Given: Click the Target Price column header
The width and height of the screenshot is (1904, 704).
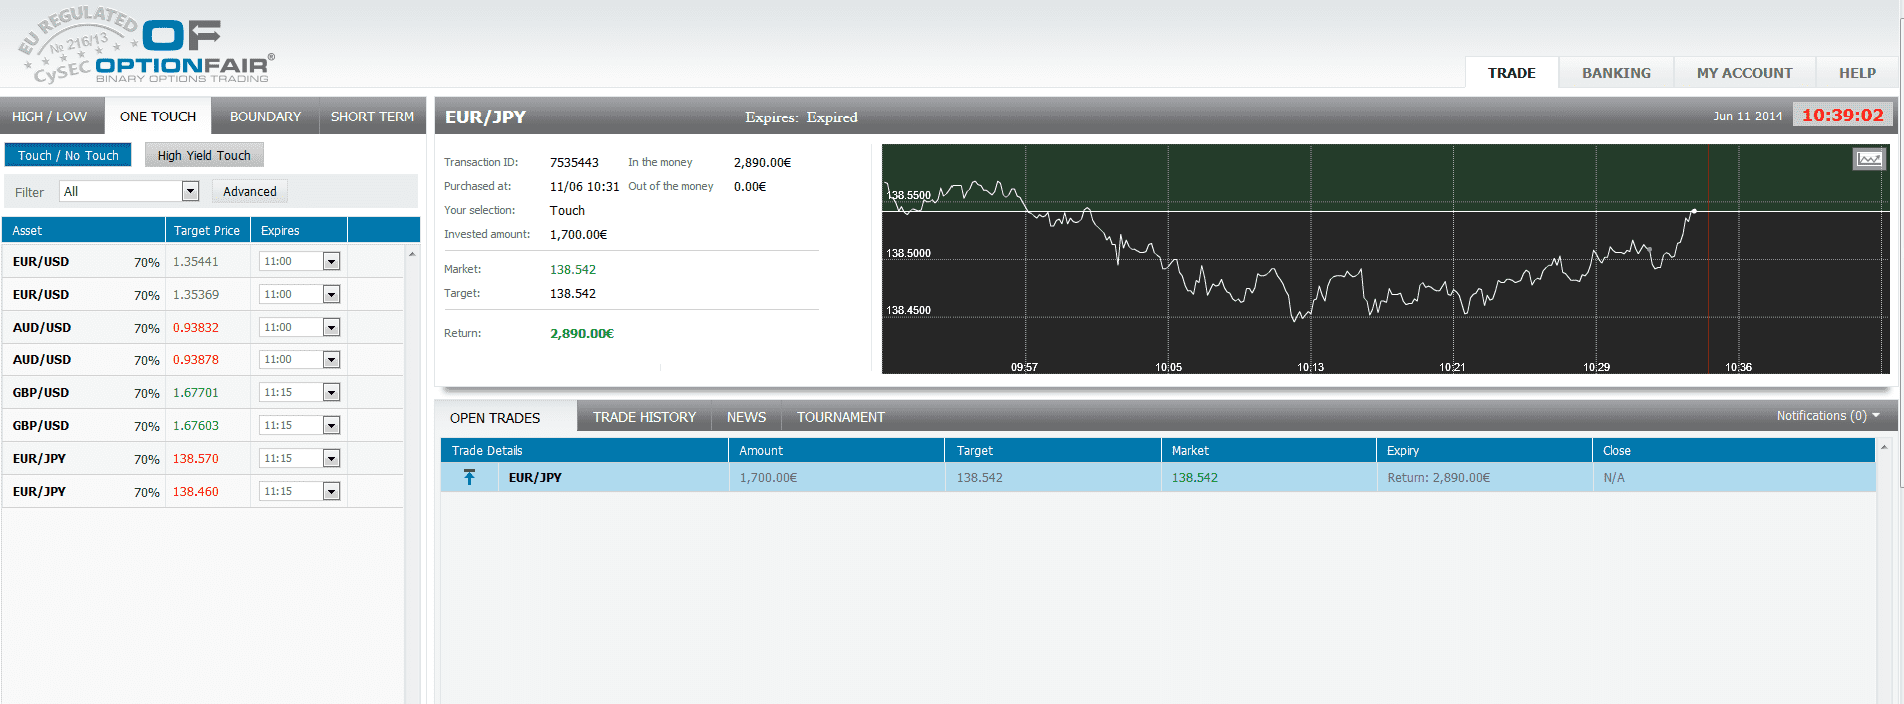Looking at the screenshot, I should tap(207, 230).
